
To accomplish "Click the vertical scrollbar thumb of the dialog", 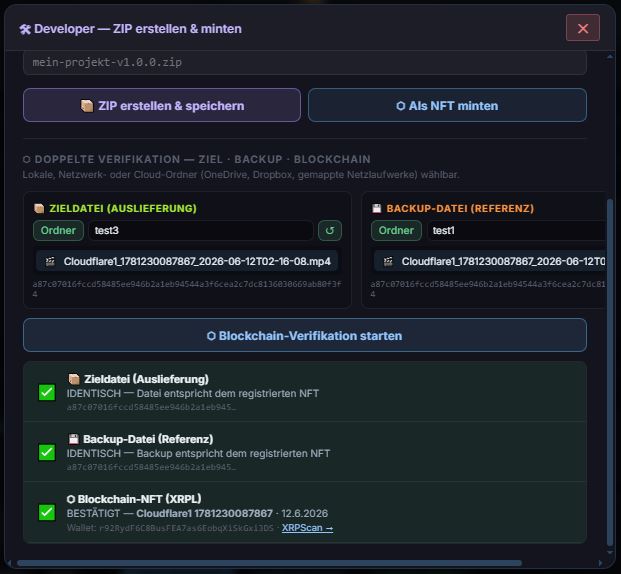I will [610, 372].
